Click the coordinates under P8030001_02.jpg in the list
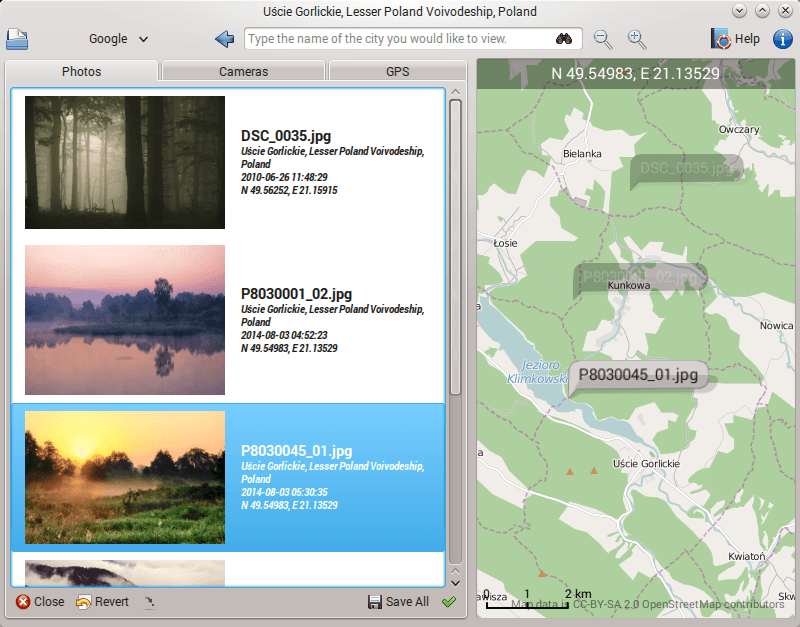800x627 pixels. (x=289, y=348)
